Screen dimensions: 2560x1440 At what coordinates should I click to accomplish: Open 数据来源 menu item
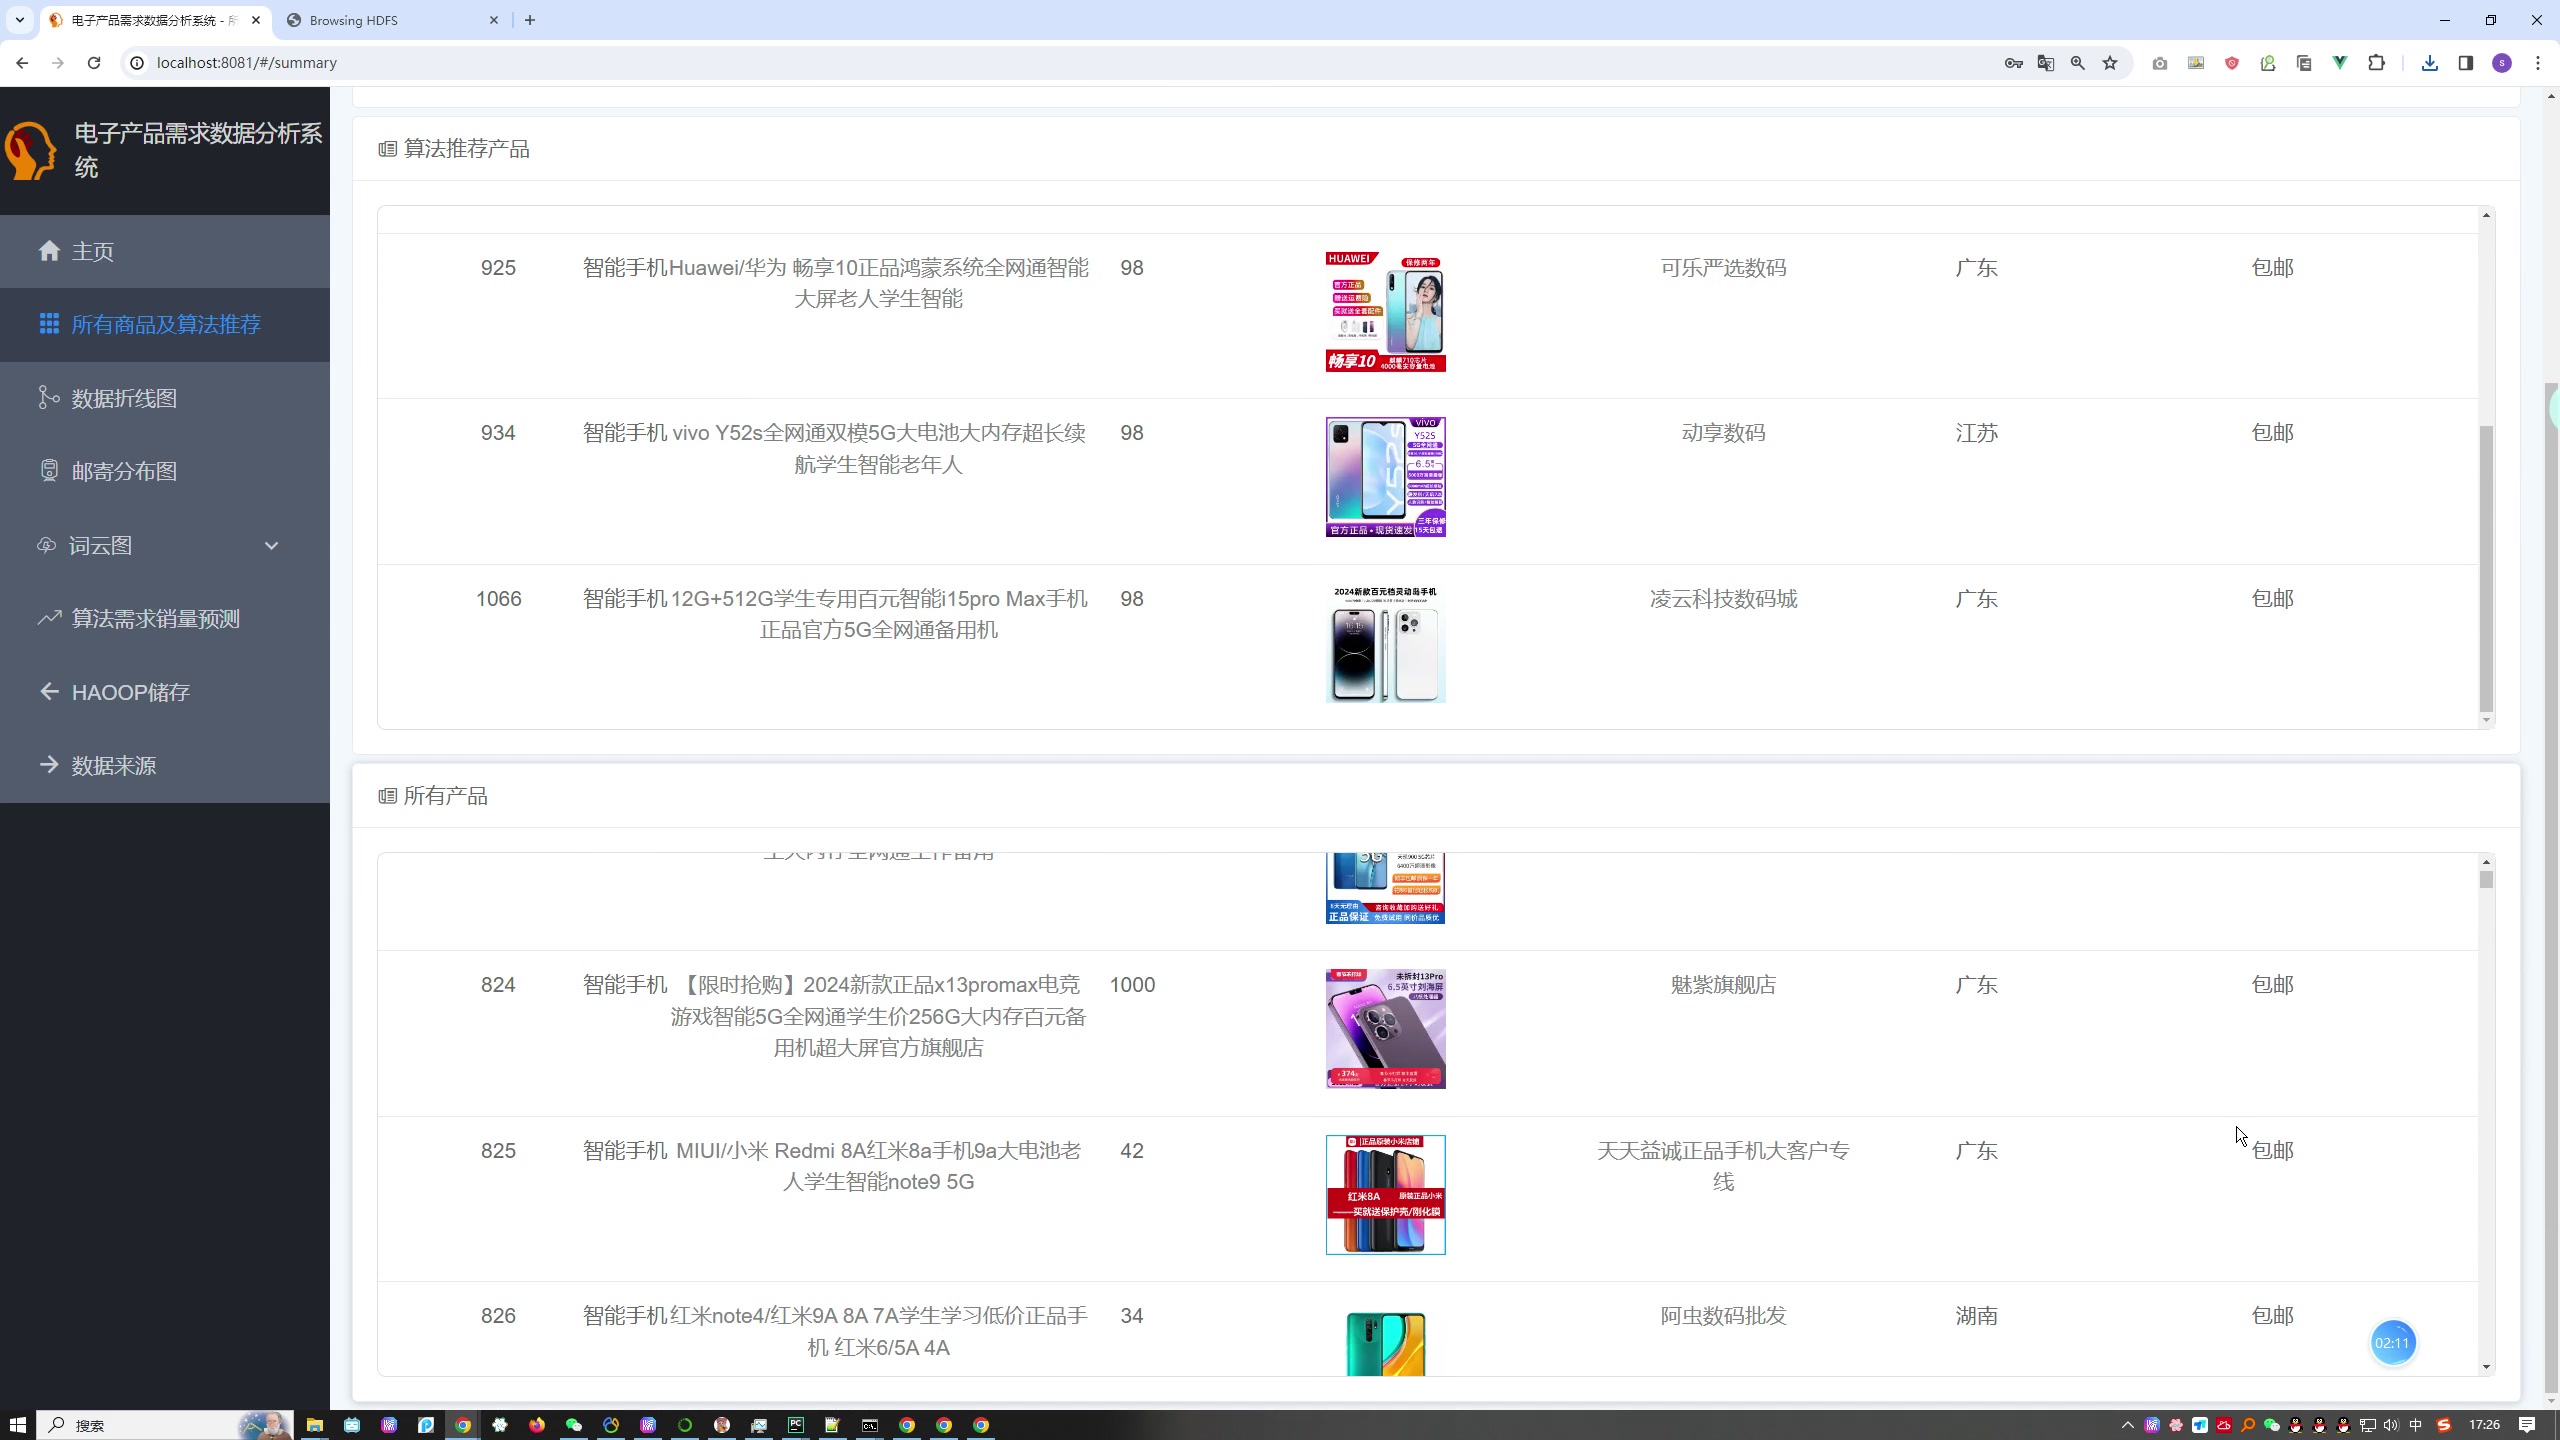click(x=165, y=765)
